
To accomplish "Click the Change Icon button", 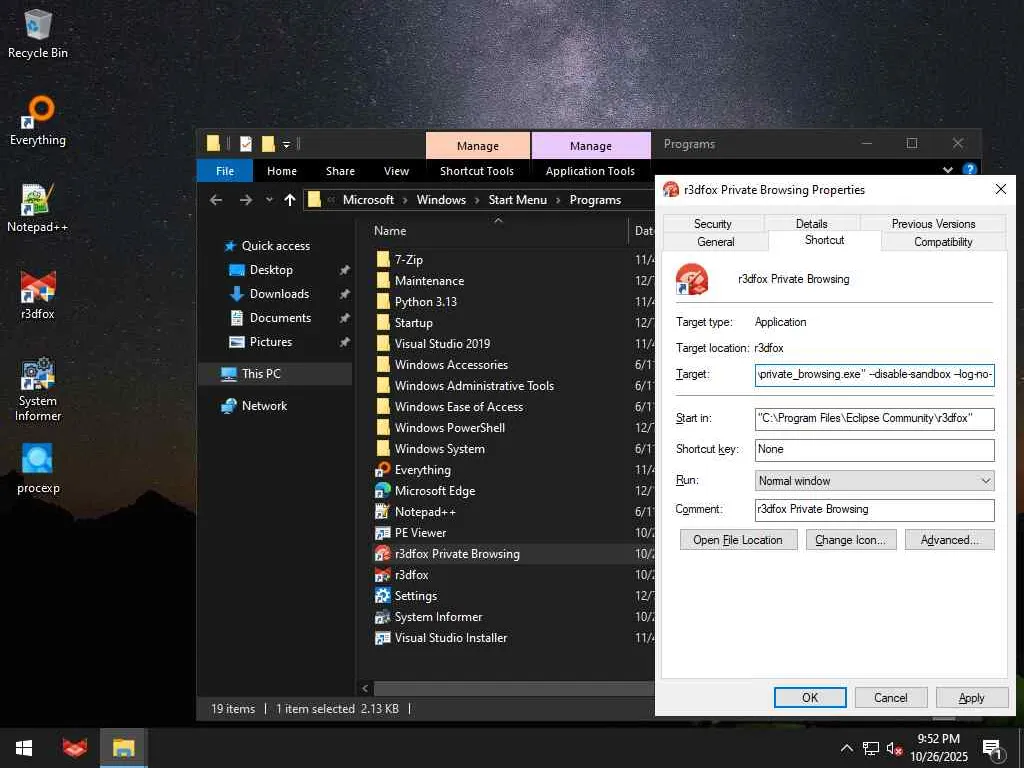I will tap(850, 540).
